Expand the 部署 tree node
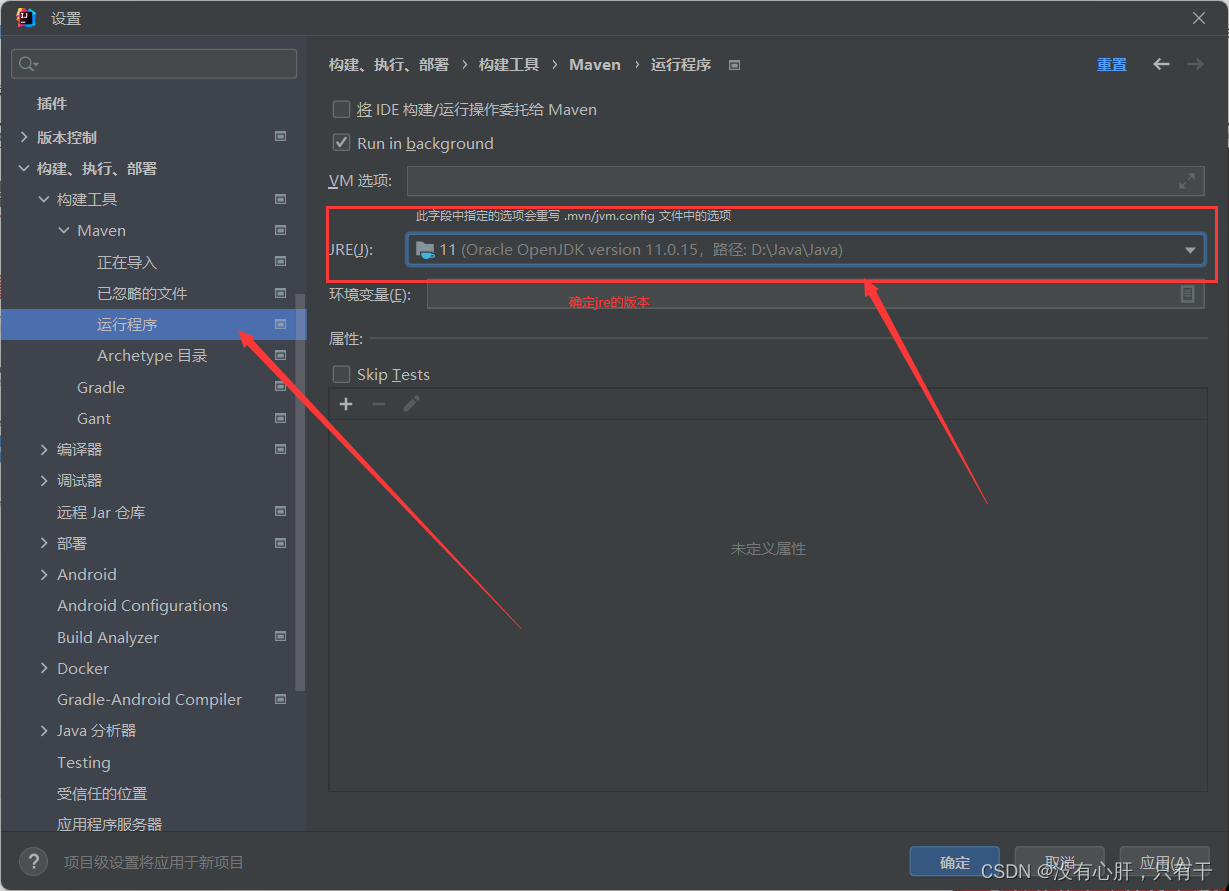 [44, 543]
